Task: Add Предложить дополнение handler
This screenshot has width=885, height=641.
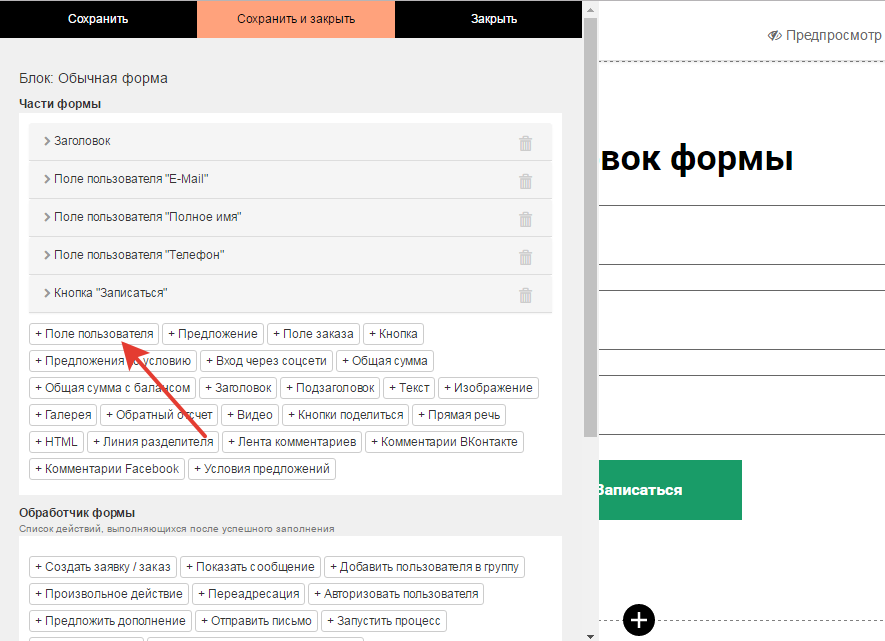Action: pos(111,621)
